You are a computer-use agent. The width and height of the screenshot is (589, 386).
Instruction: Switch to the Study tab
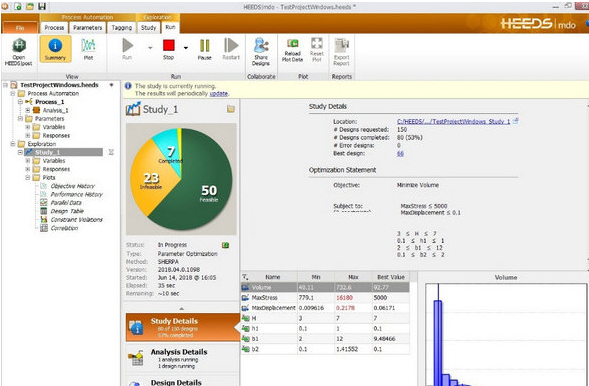[149, 28]
